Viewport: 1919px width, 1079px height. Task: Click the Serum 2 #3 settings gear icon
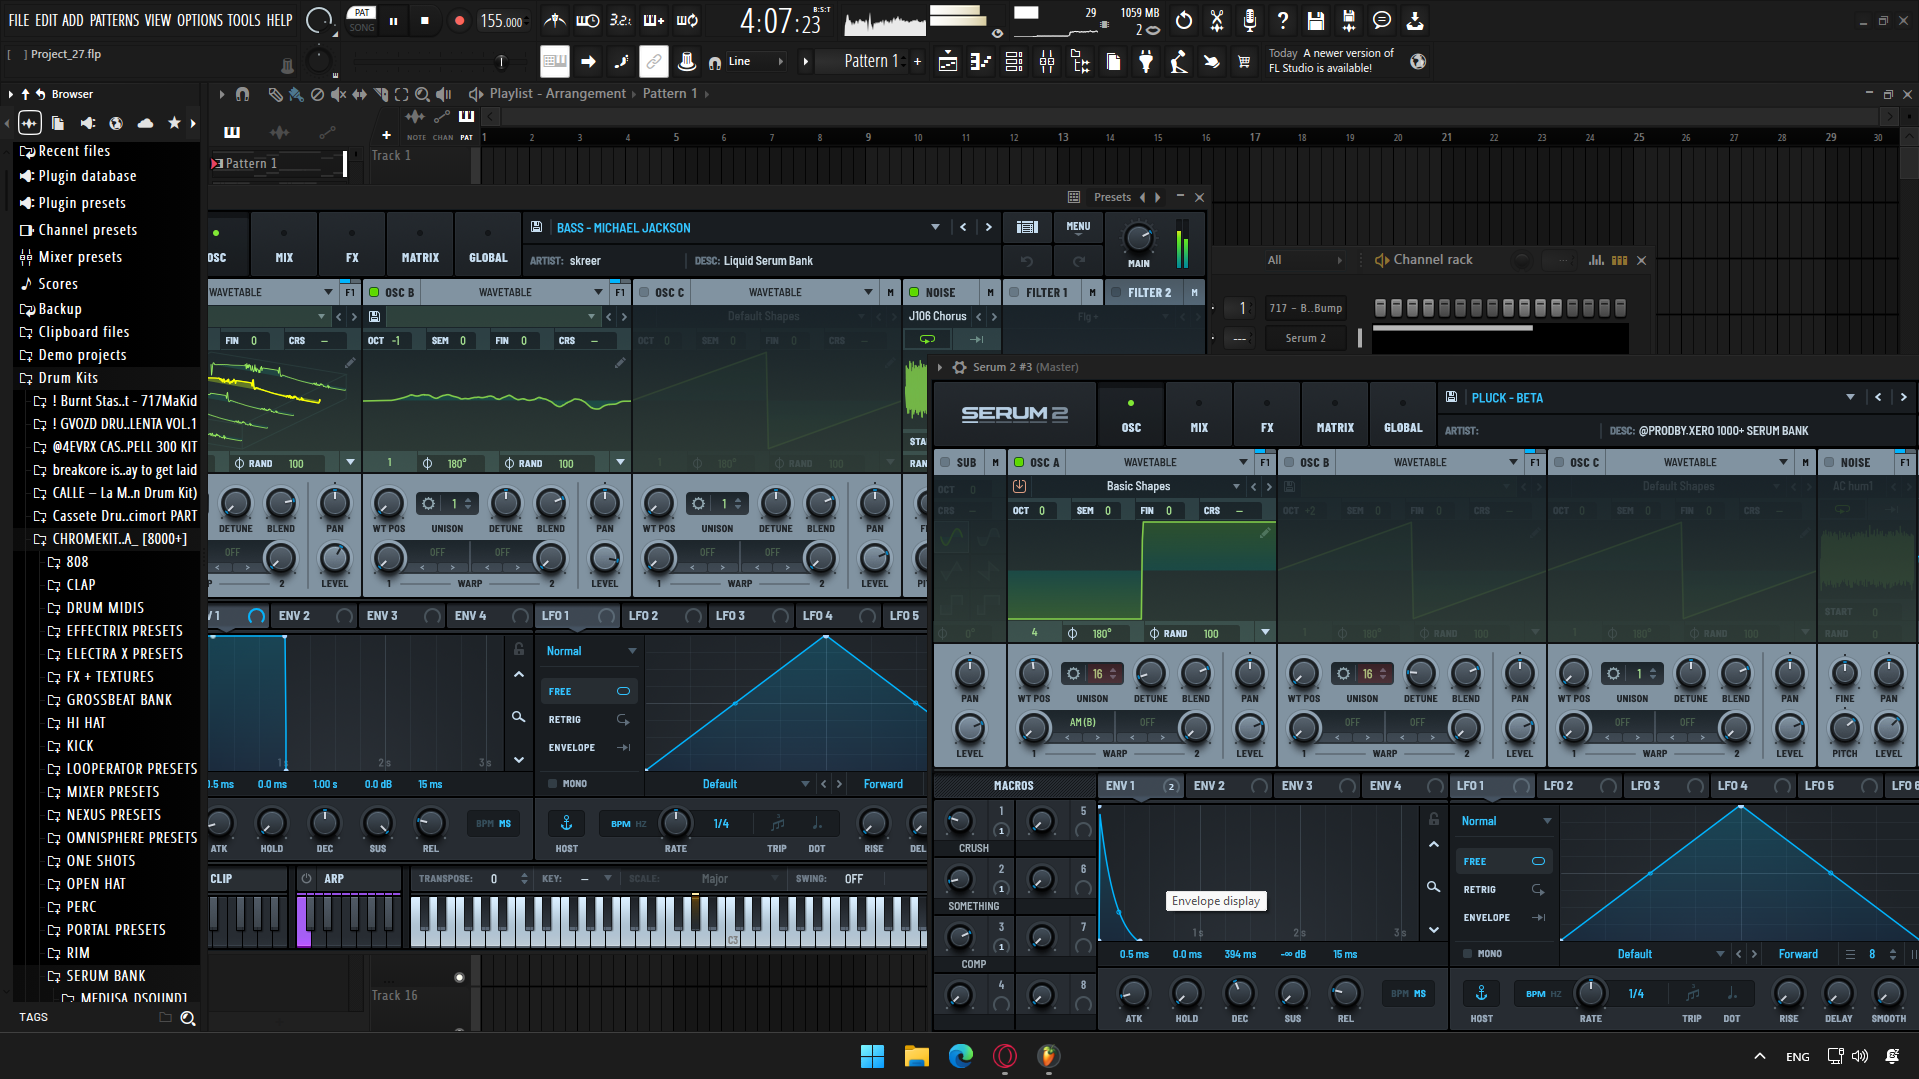point(959,367)
